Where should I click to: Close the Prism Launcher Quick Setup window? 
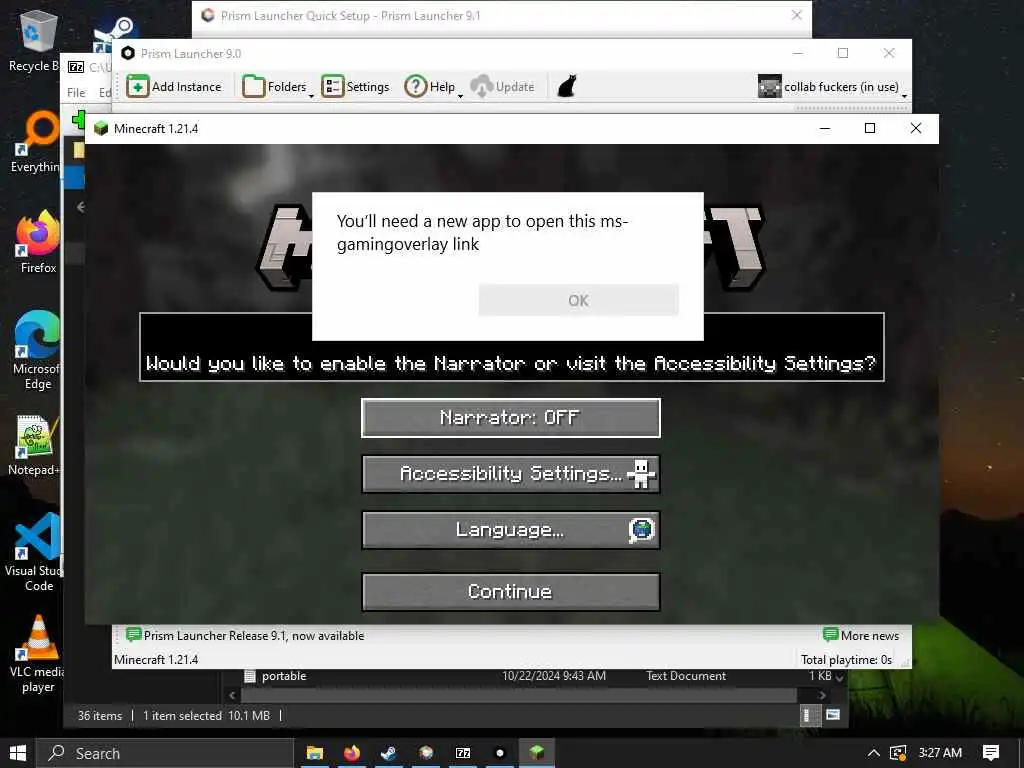tap(797, 15)
